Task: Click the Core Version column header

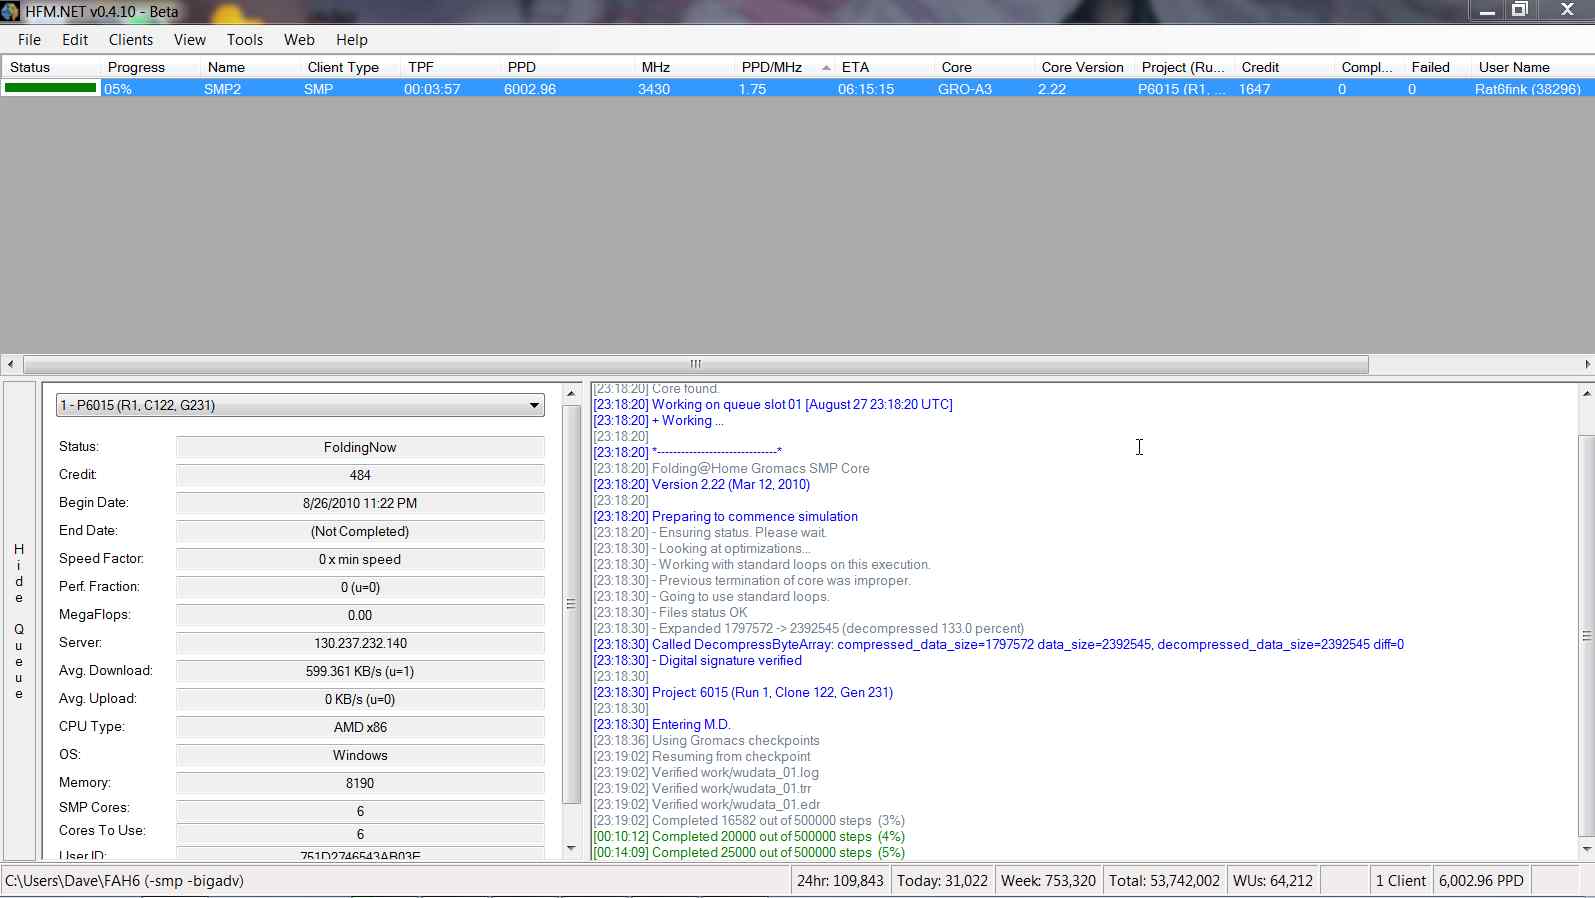Action: [x=1082, y=67]
